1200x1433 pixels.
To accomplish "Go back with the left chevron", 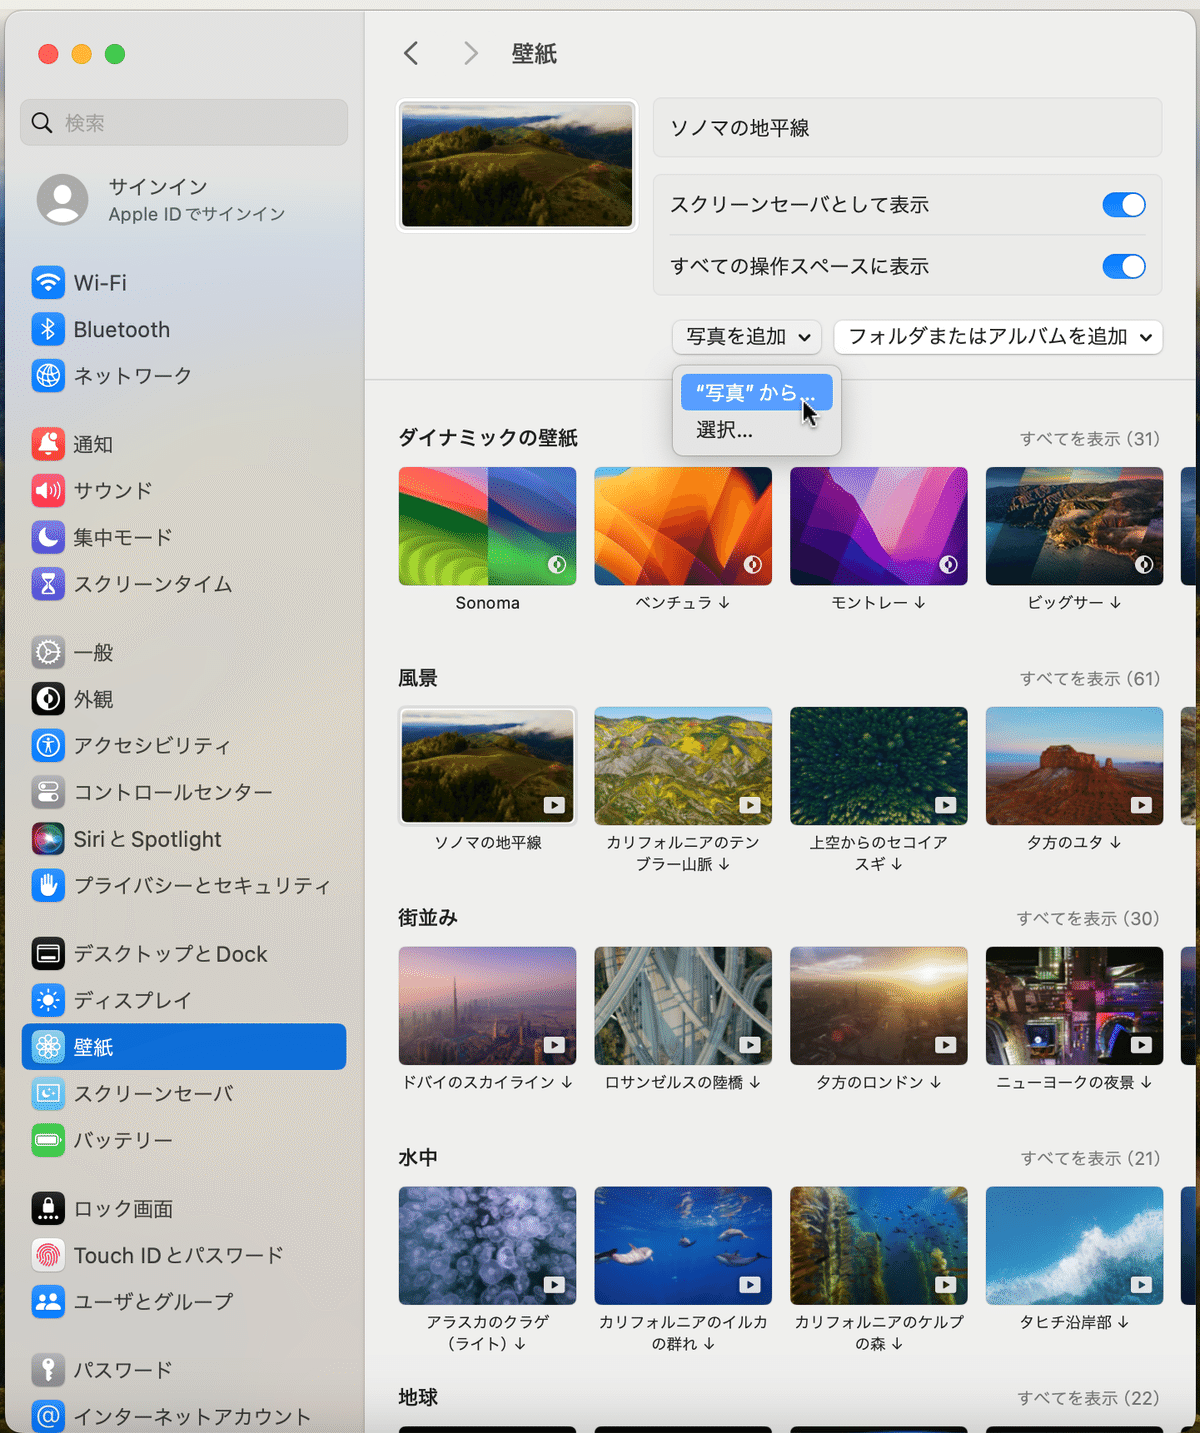I will 411,54.
